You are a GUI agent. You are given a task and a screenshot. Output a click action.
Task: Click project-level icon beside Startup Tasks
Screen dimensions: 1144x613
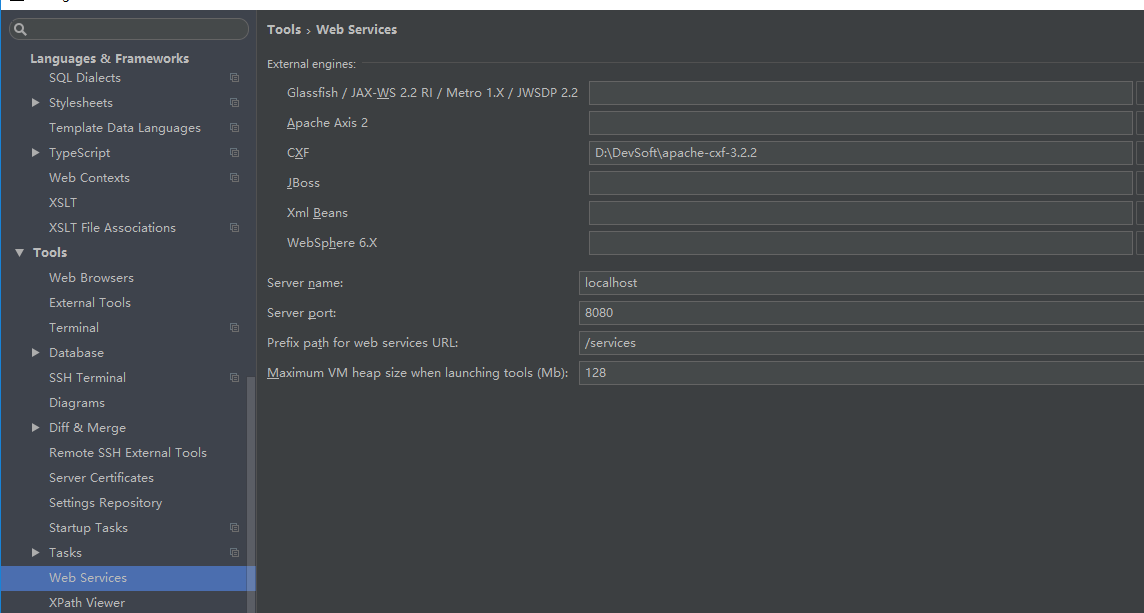point(234,528)
